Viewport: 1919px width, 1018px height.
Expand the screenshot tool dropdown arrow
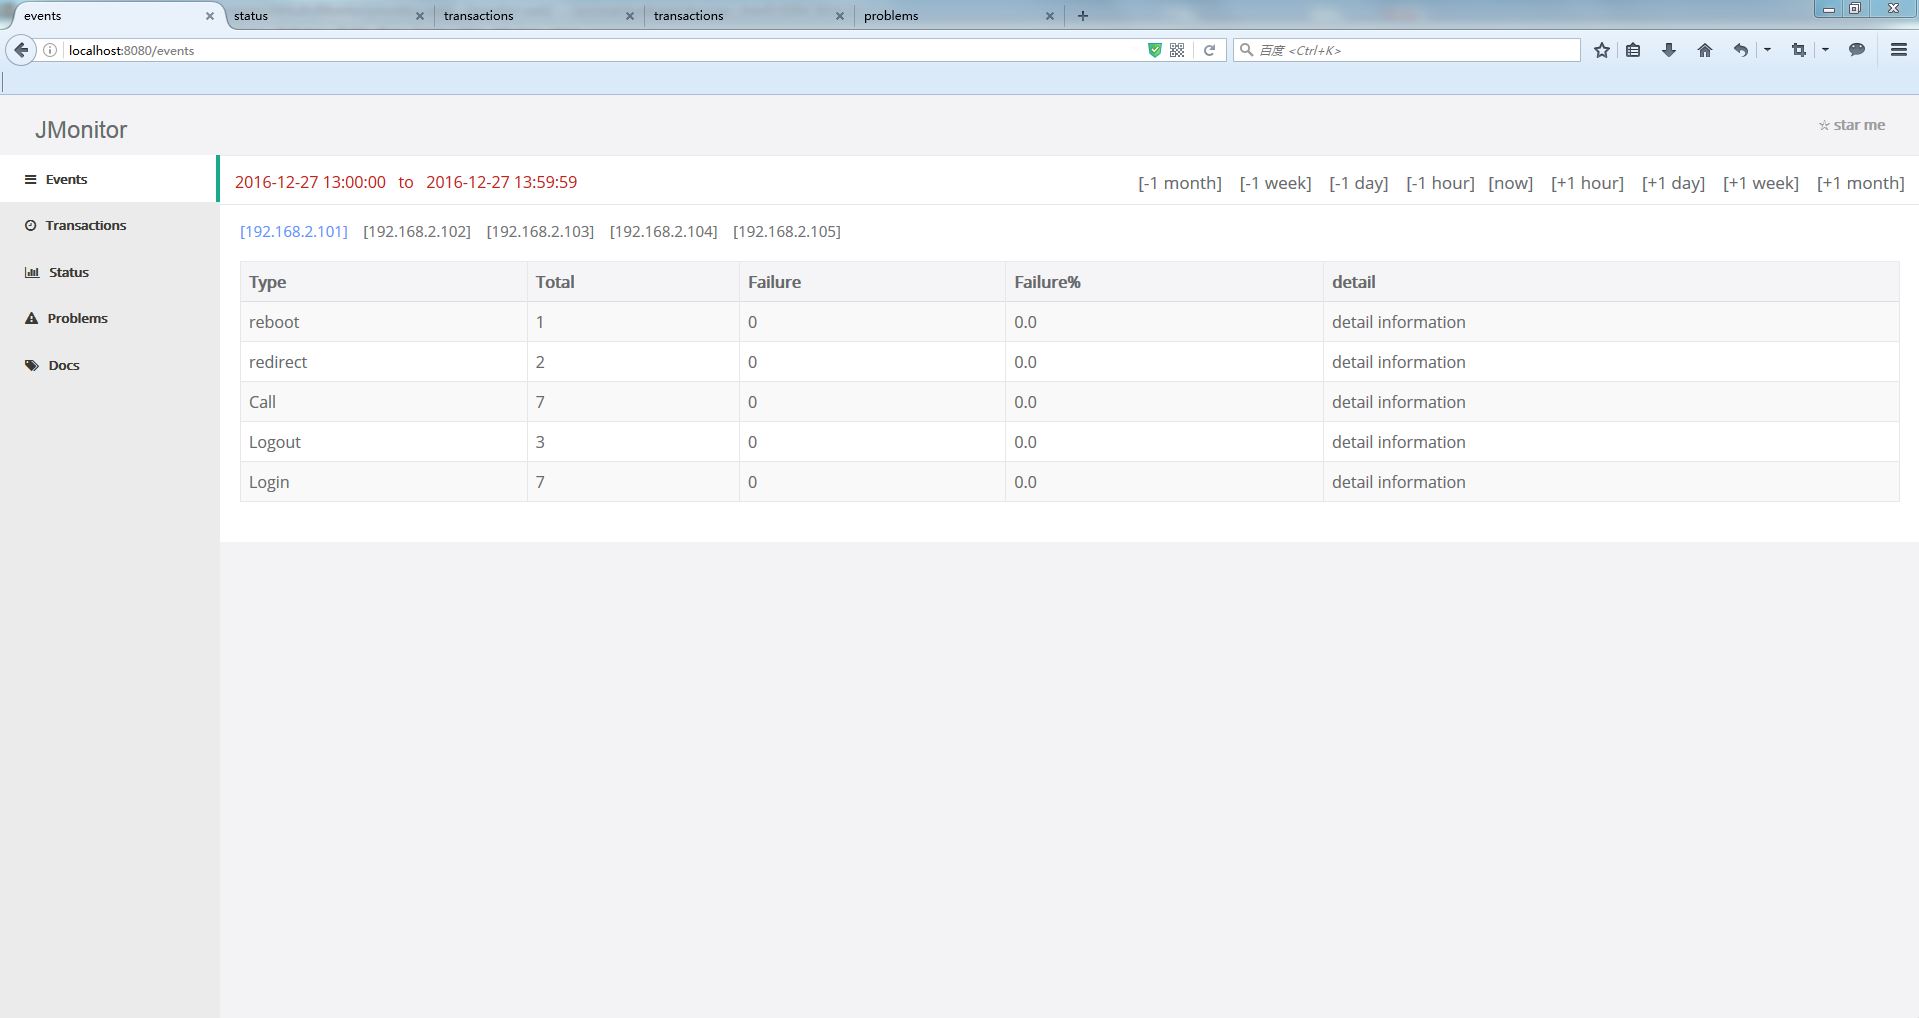(x=1824, y=50)
